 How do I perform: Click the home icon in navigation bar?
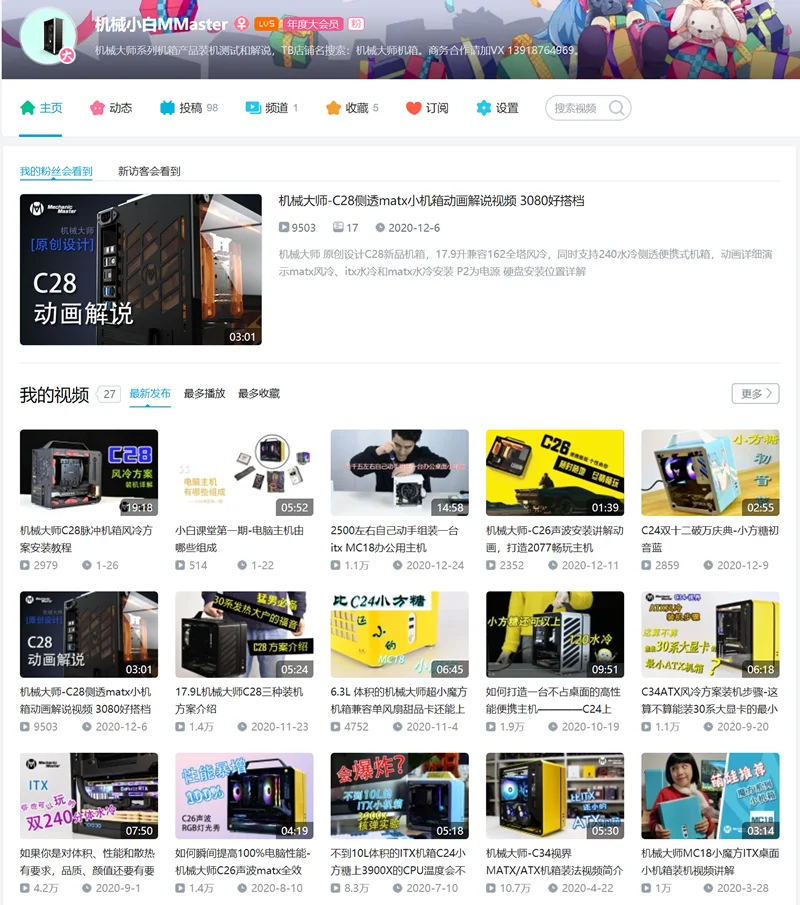point(27,108)
